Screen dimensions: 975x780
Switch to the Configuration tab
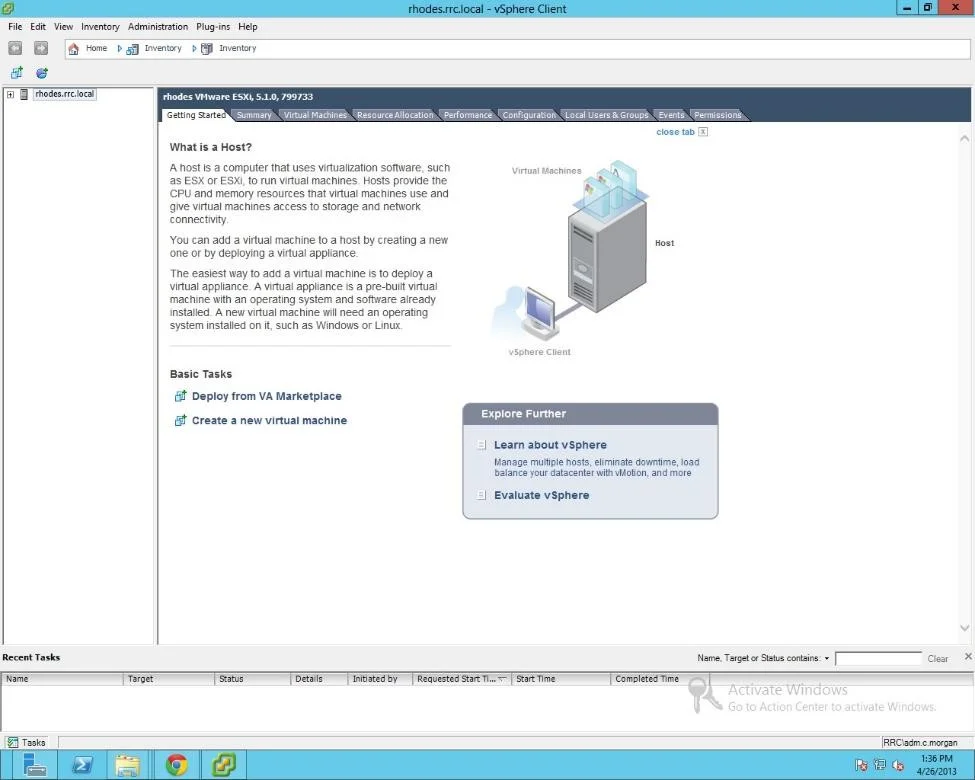[x=529, y=115]
